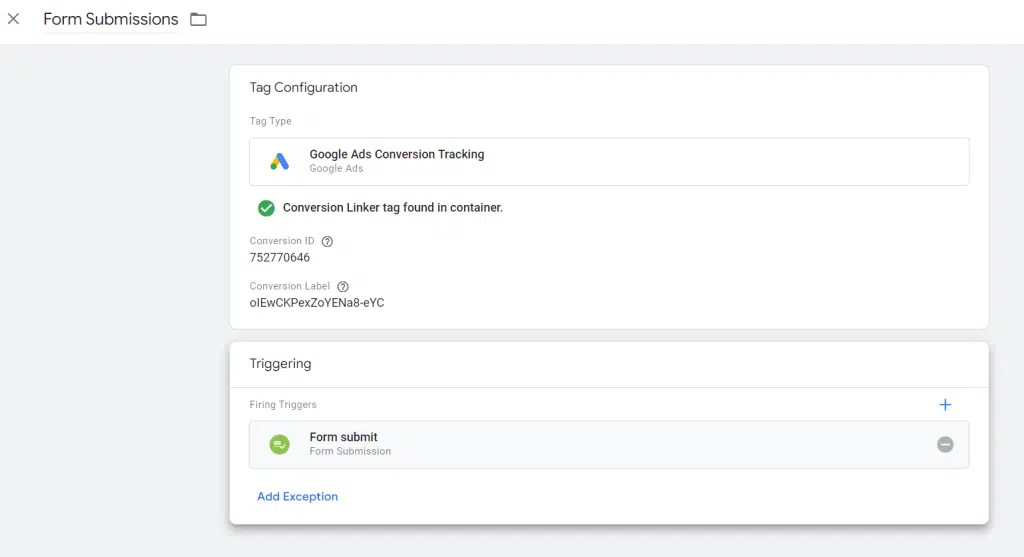Click the Tag Type label
Viewport: 1024px width, 557px height.
pos(270,121)
